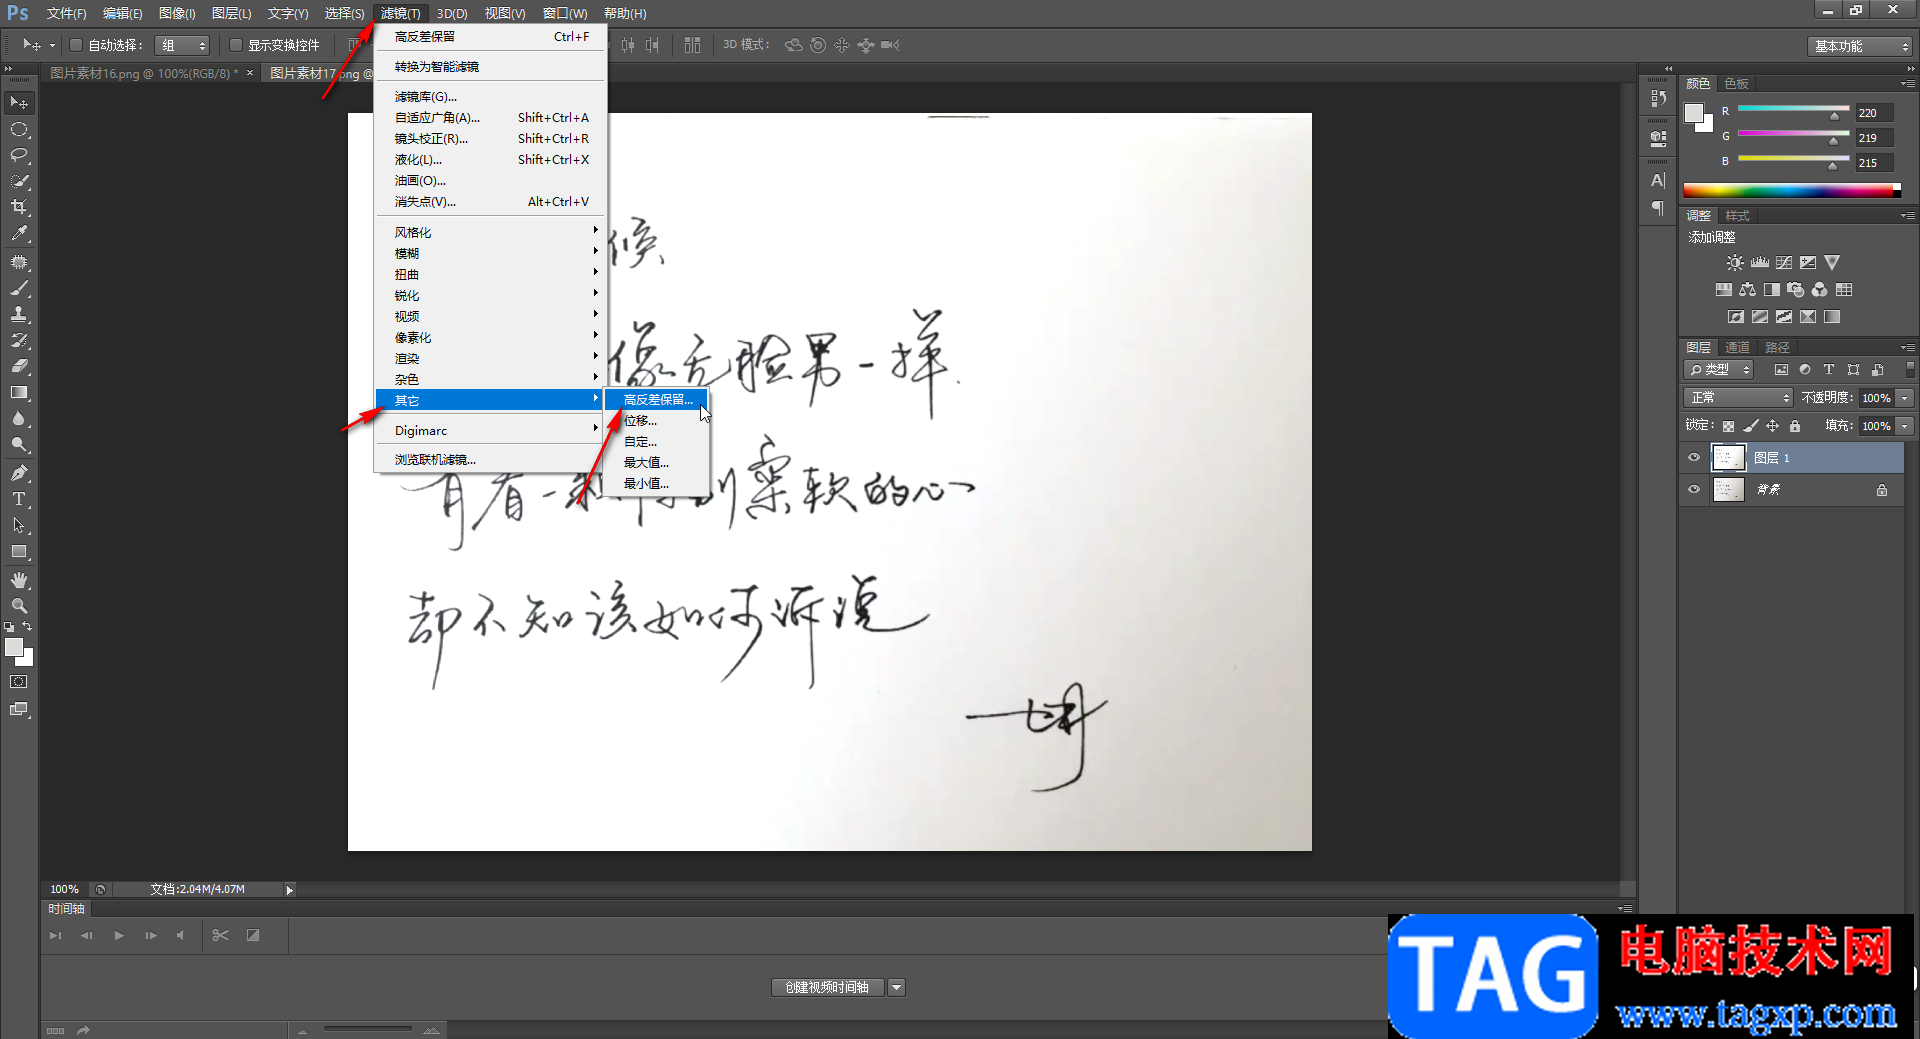This screenshot has width=1920, height=1039.
Task: Select the Dodge tool
Action: pyautogui.click(x=19, y=444)
